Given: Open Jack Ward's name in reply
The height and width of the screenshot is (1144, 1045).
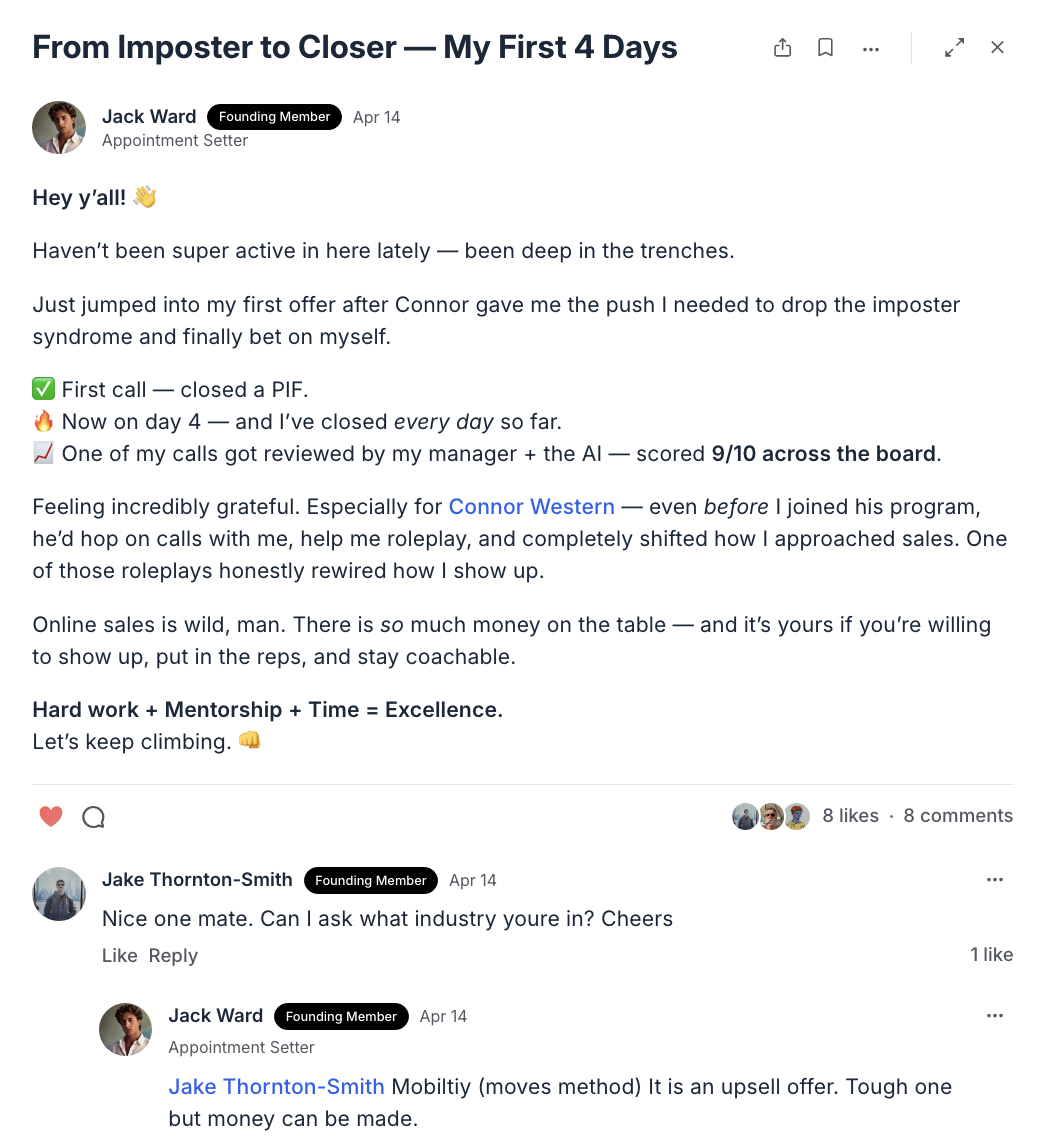Looking at the screenshot, I should tap(215, 1016).
